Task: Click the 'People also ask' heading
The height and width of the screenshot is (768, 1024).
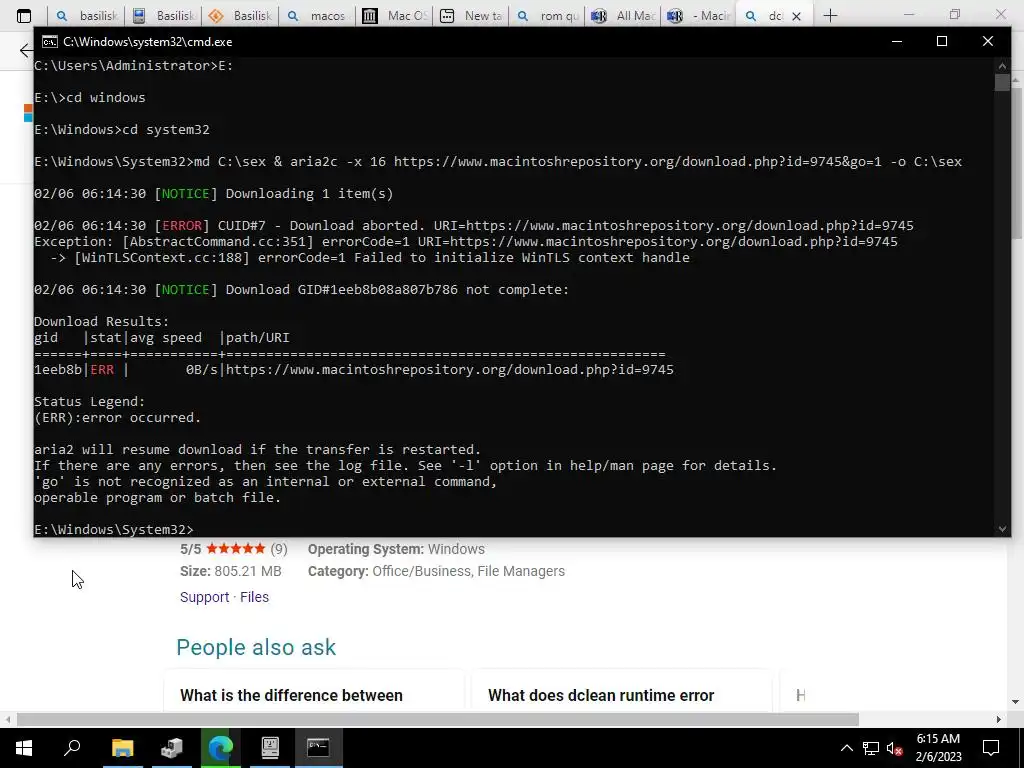Action: (256, 647)
